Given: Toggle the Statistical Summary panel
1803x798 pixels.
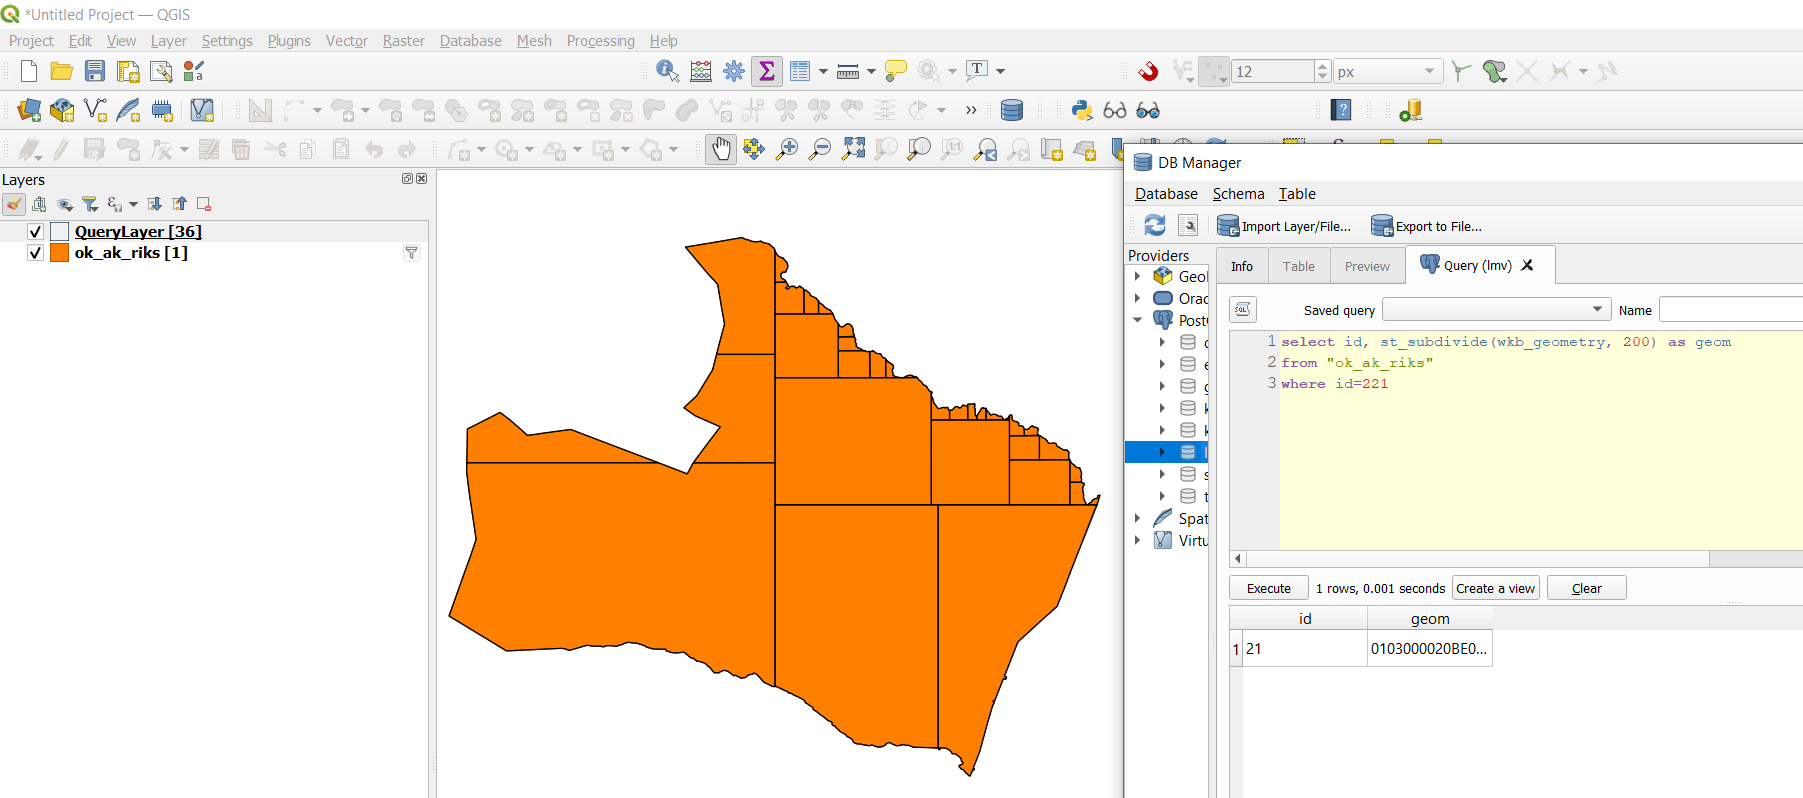Looking at the screenshot, I should [x=767, y=71].
